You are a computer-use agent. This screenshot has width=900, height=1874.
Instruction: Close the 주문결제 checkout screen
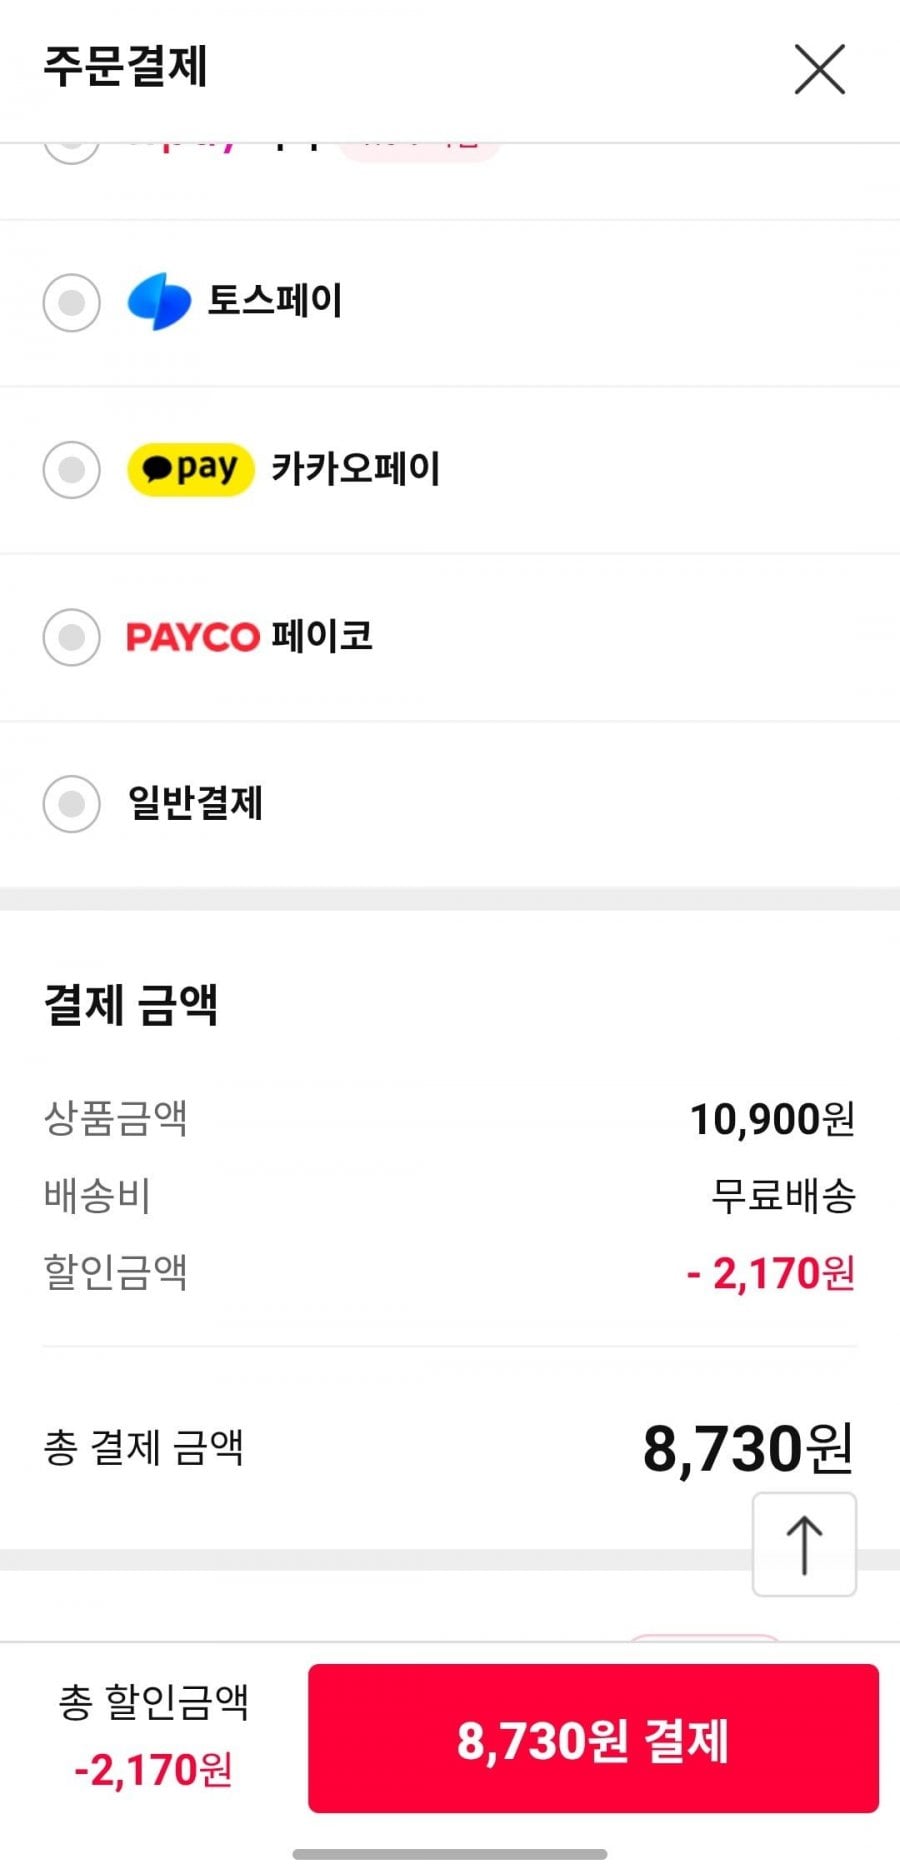[x=820, y=69]
